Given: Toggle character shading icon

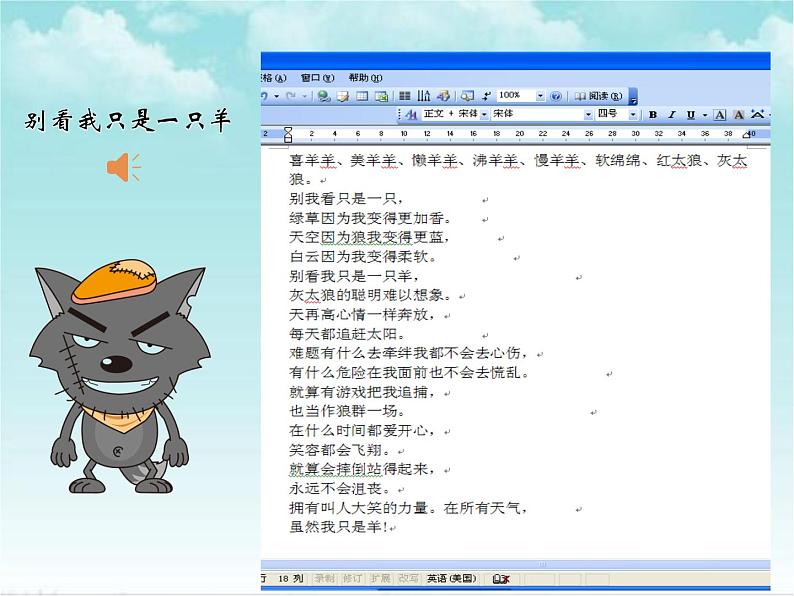Looking at the screenshot, I should click(739, 115).
